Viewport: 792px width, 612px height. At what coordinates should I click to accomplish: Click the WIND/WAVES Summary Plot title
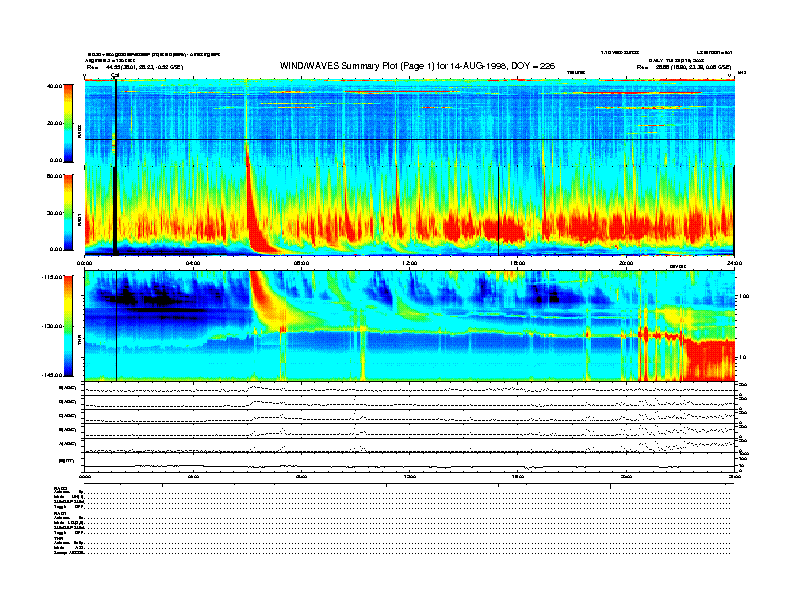click(x=417, y=66)
